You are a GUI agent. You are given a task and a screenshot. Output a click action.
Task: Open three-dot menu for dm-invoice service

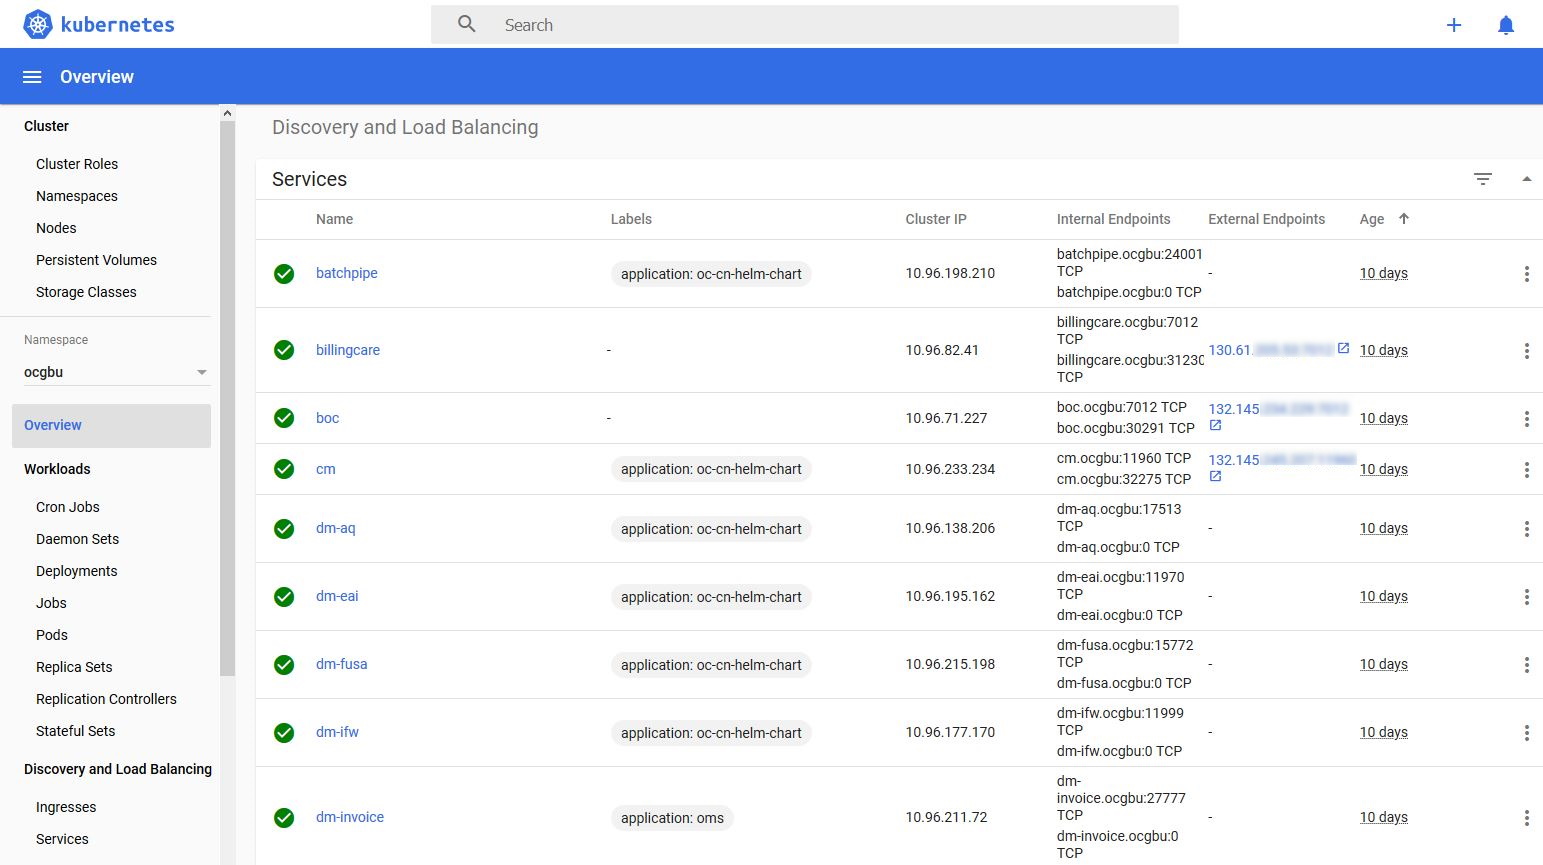(1526, 818)
